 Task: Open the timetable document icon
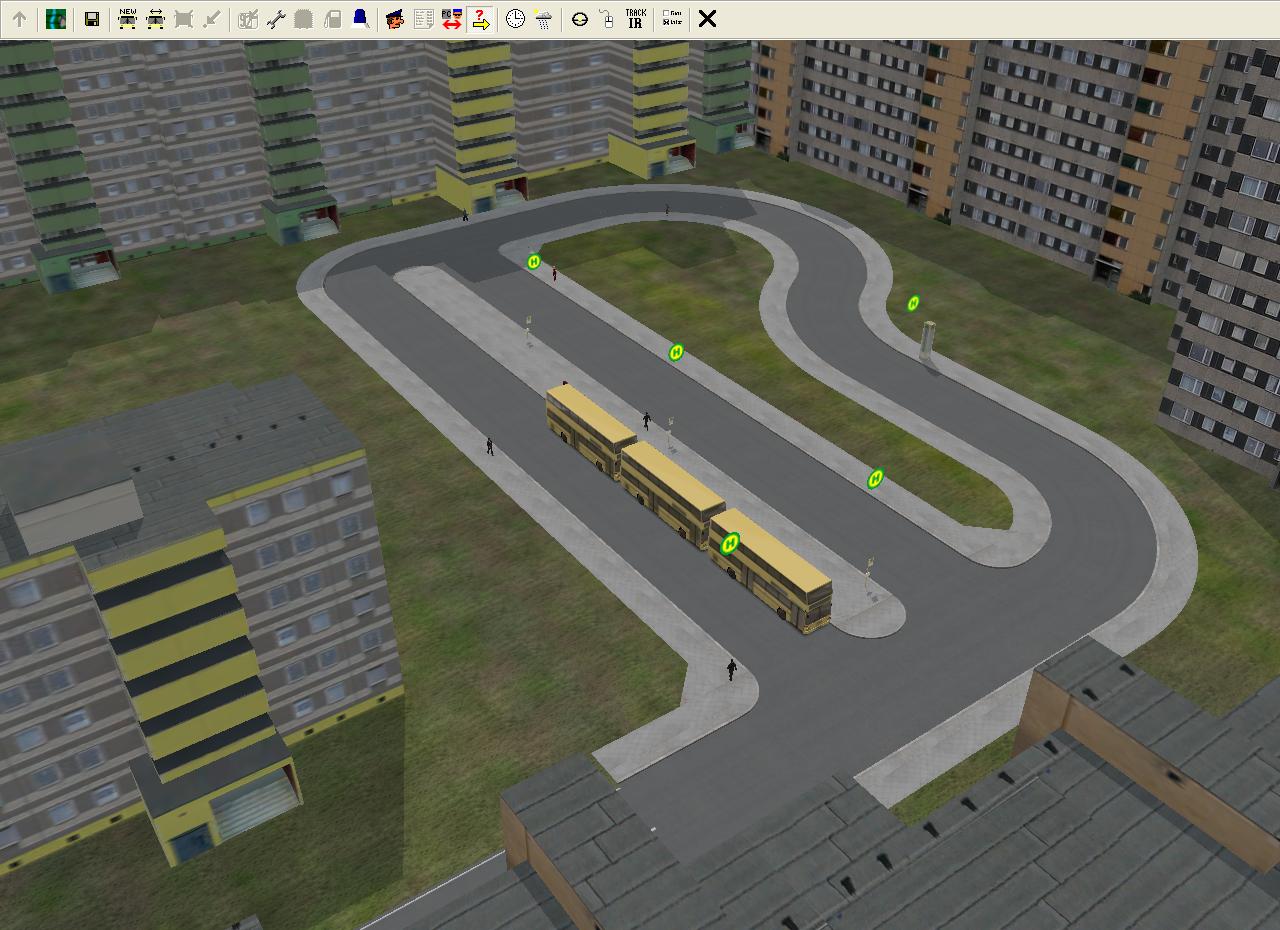click(423, 19)
